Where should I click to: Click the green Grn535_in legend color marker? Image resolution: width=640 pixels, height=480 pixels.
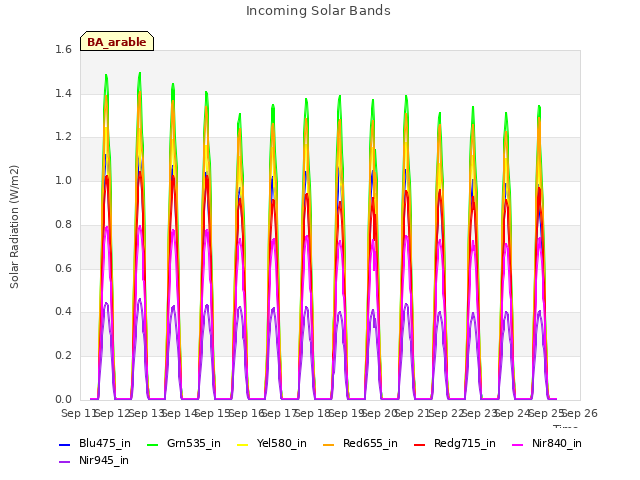click(x=152, y=445)
